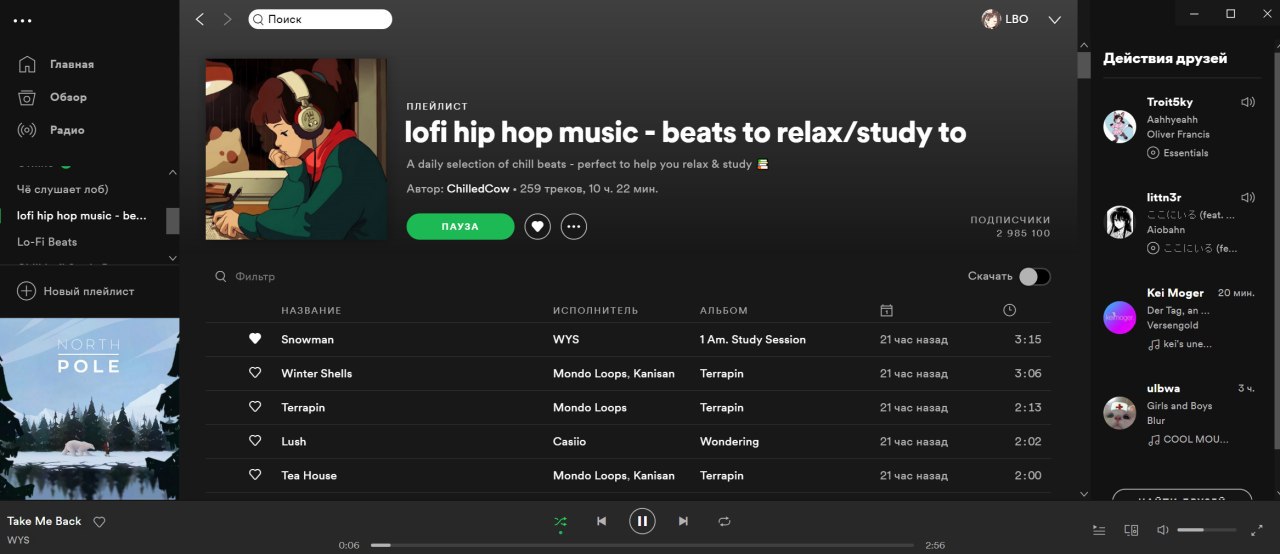
Task: Expand the user account dropdown chevron
Action: pos(1054,19)
